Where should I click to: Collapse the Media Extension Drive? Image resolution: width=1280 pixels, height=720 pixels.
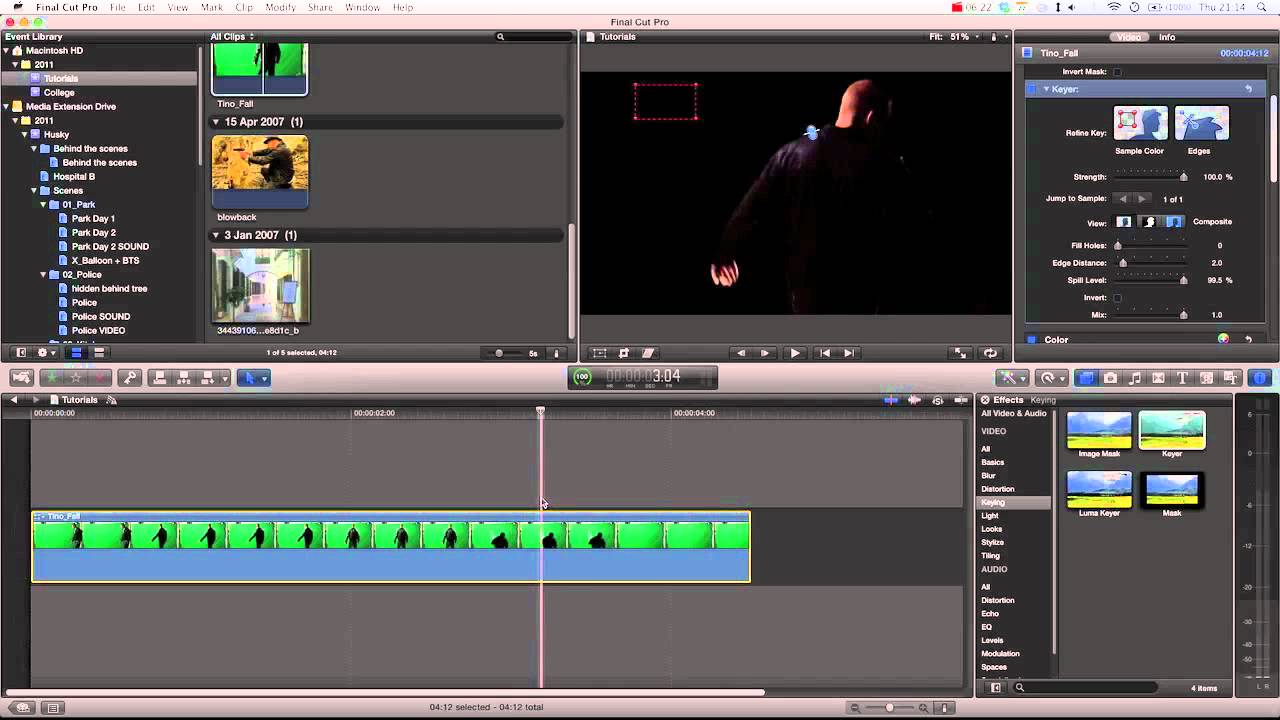pyautogui.click(x=7, y=106)
